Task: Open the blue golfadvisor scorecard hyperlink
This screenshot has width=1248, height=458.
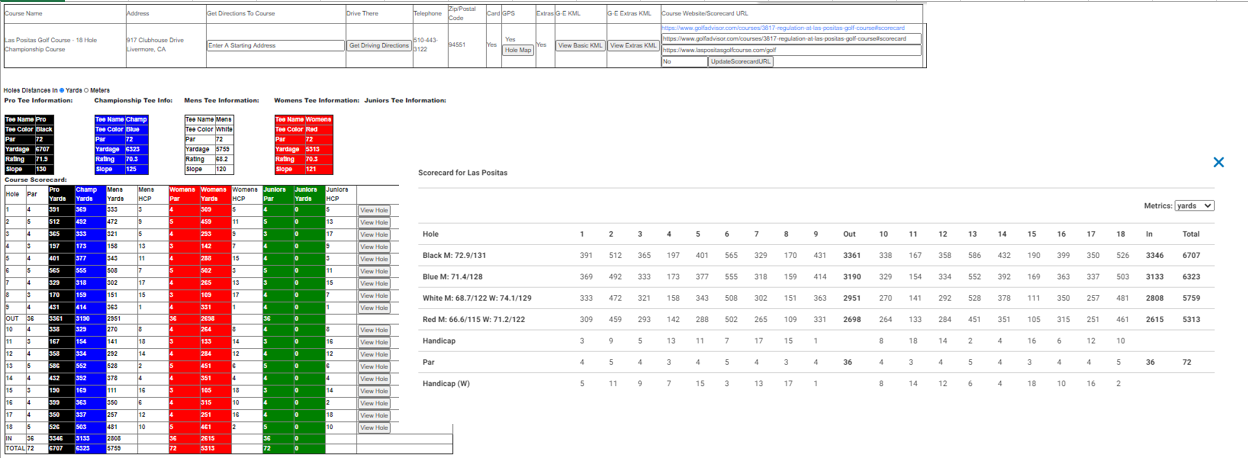Action: coord(783,28)
